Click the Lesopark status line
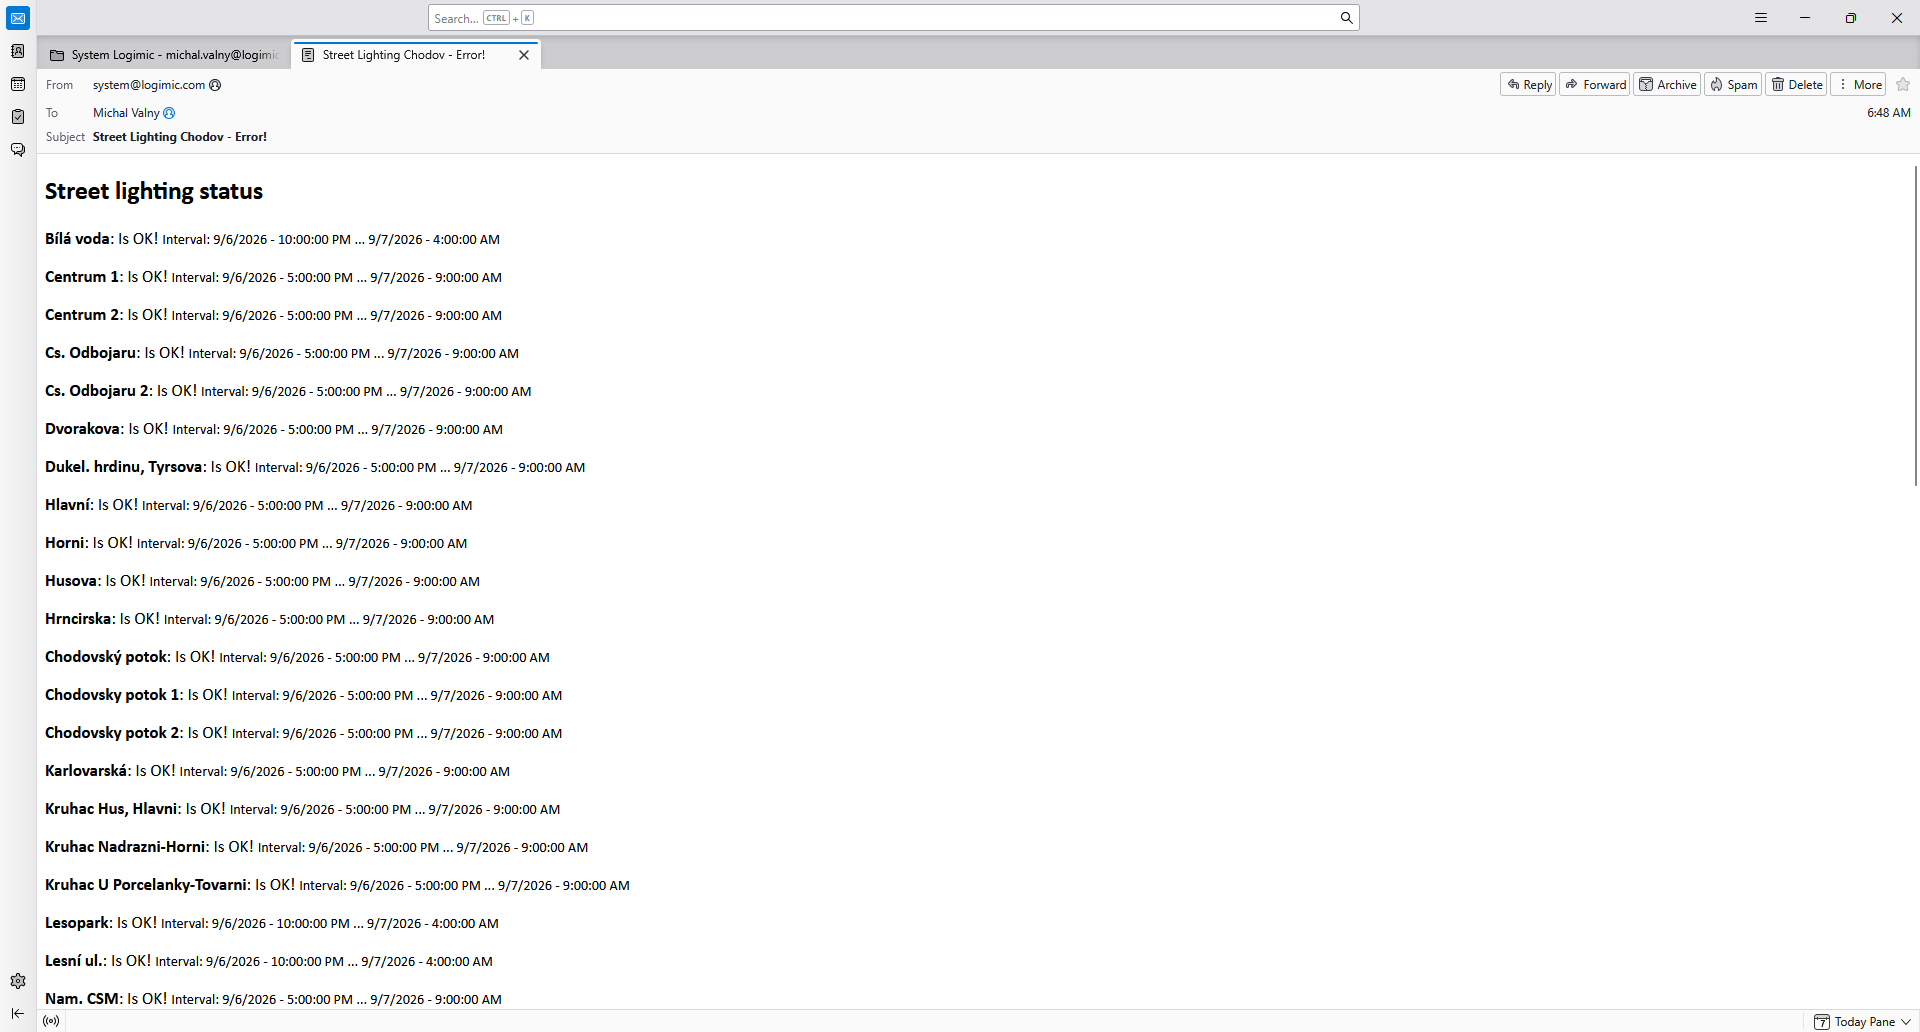This screenshot has height=1032, width=1920. (x=272, y=923)
